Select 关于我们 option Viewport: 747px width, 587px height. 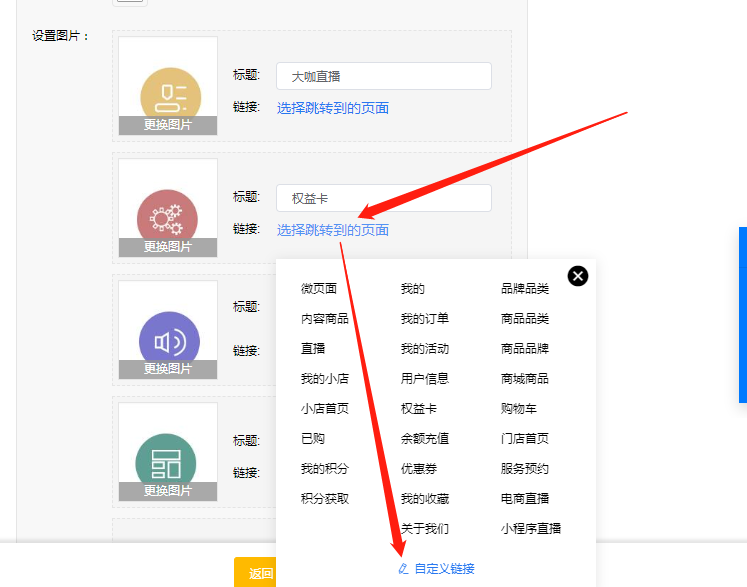[425, 529]
